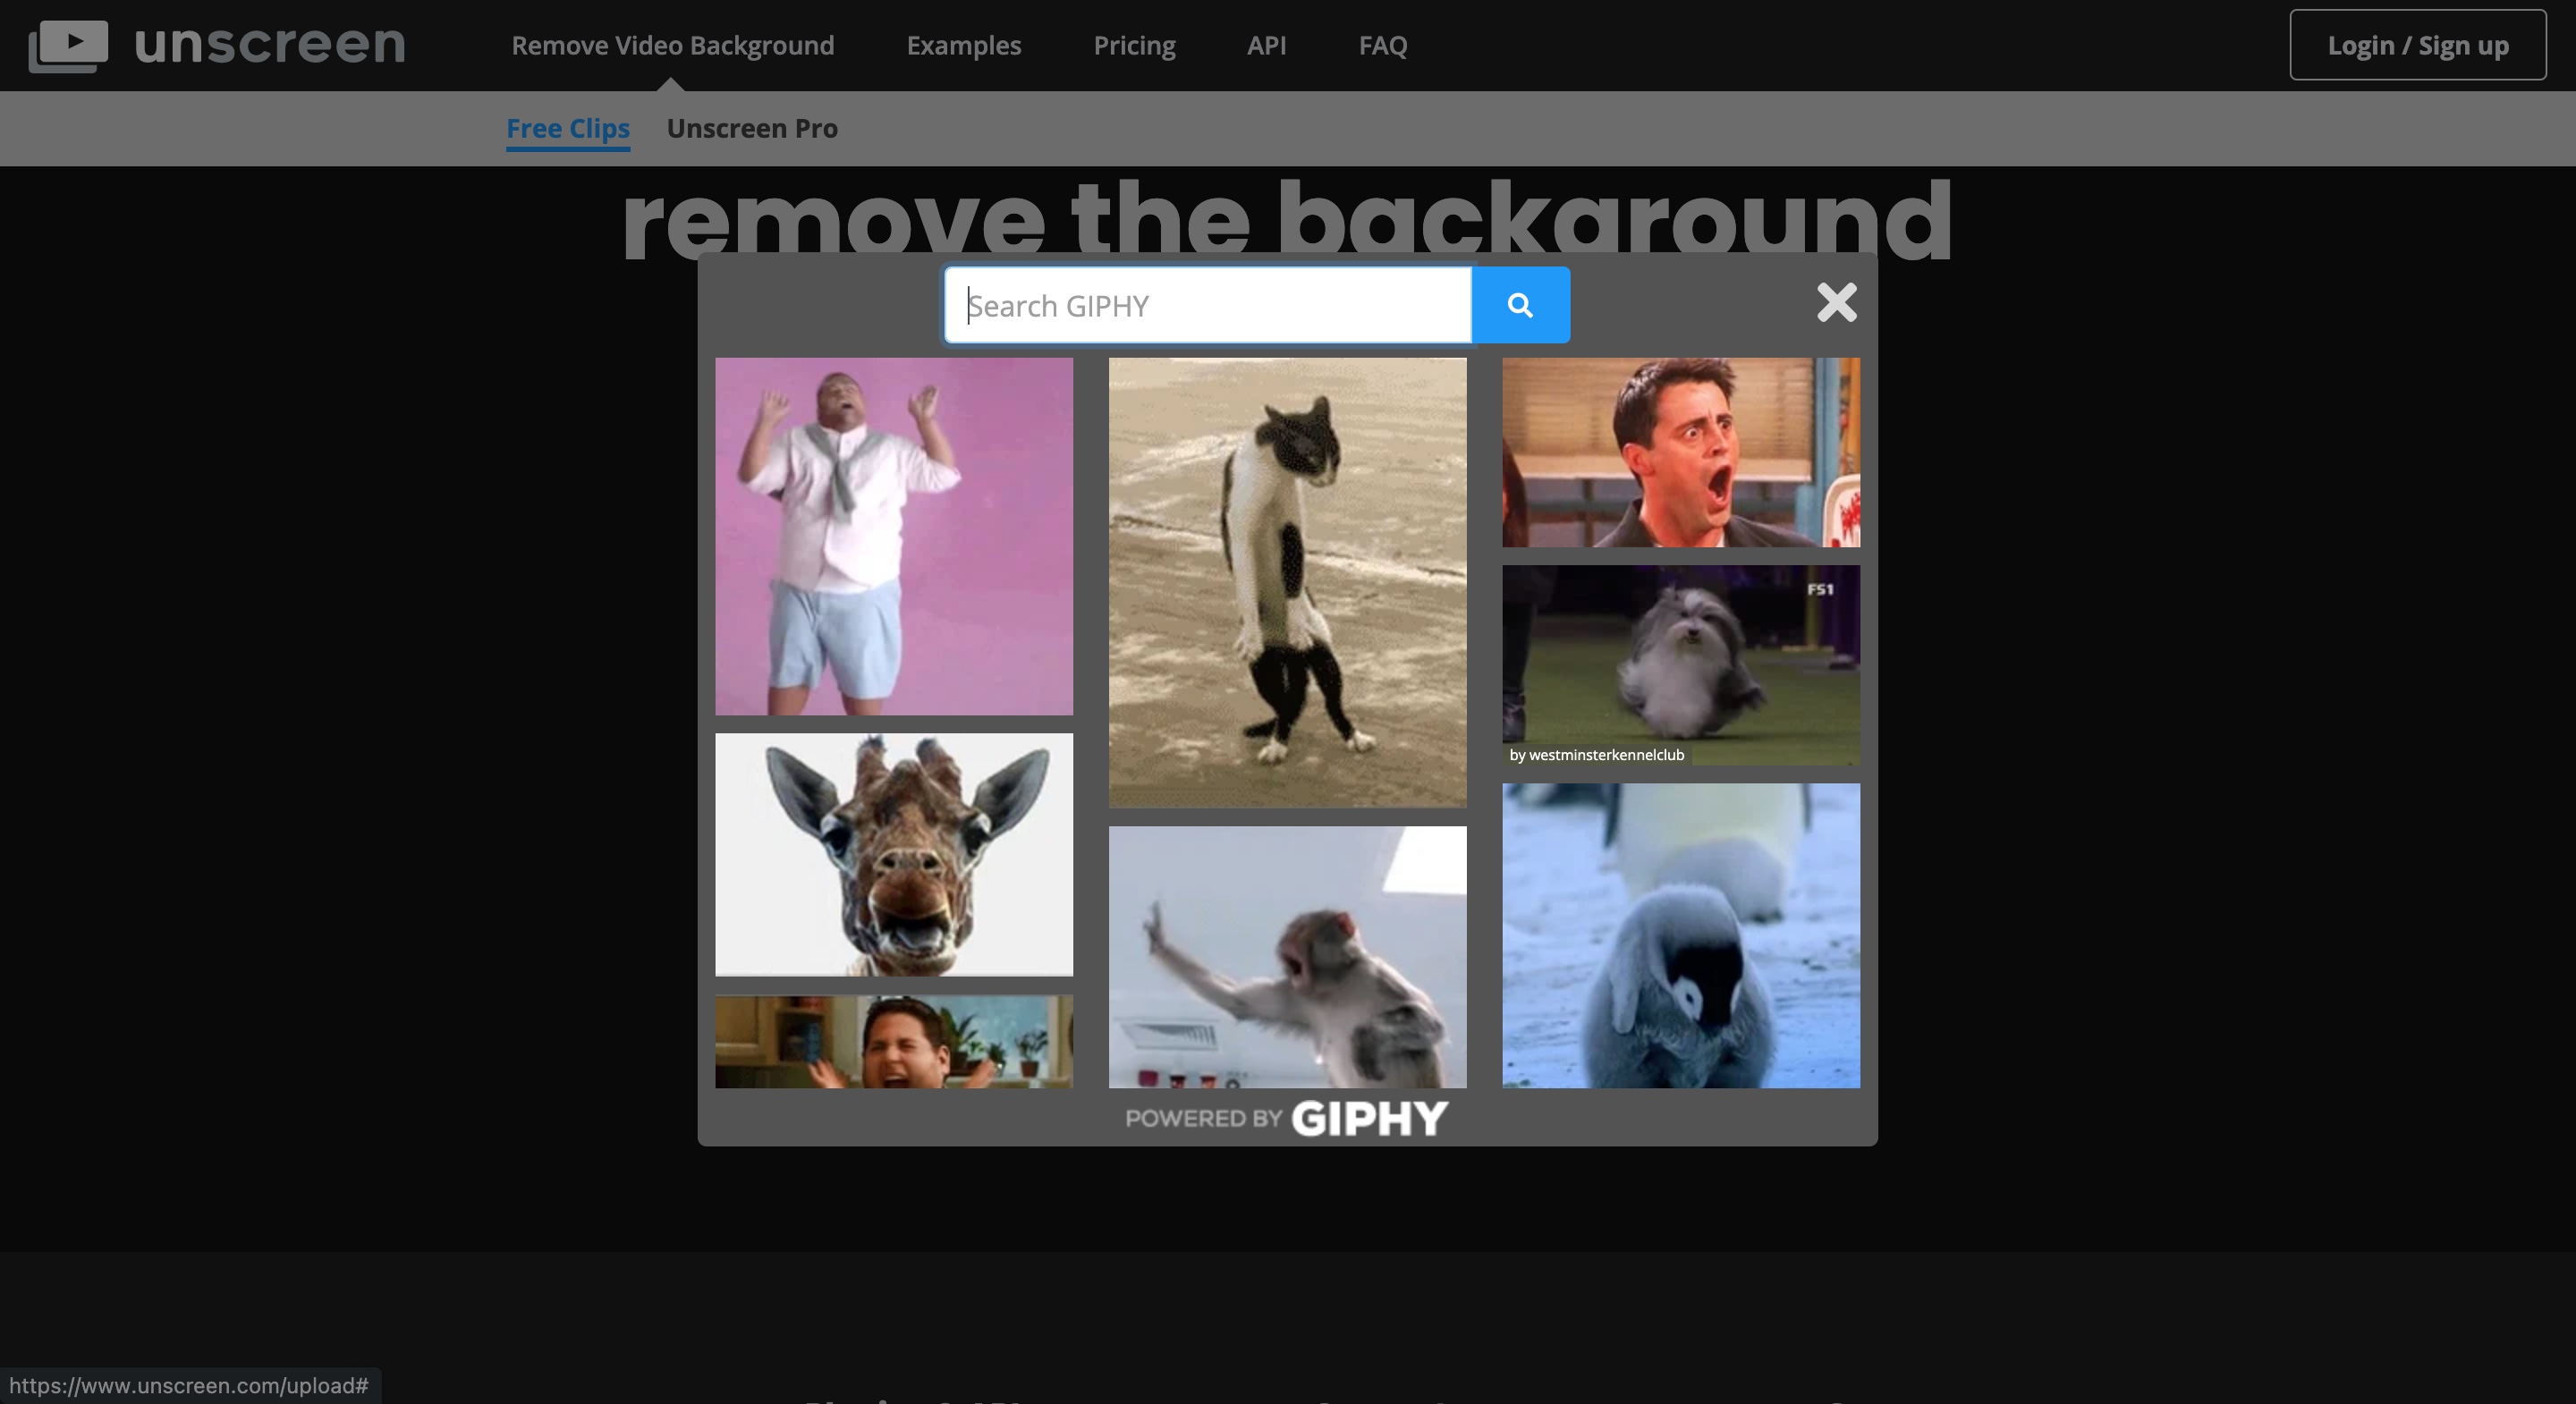Pick the baby penguin GIF
The image size is (2576, 1404).
click(1680, 935)
